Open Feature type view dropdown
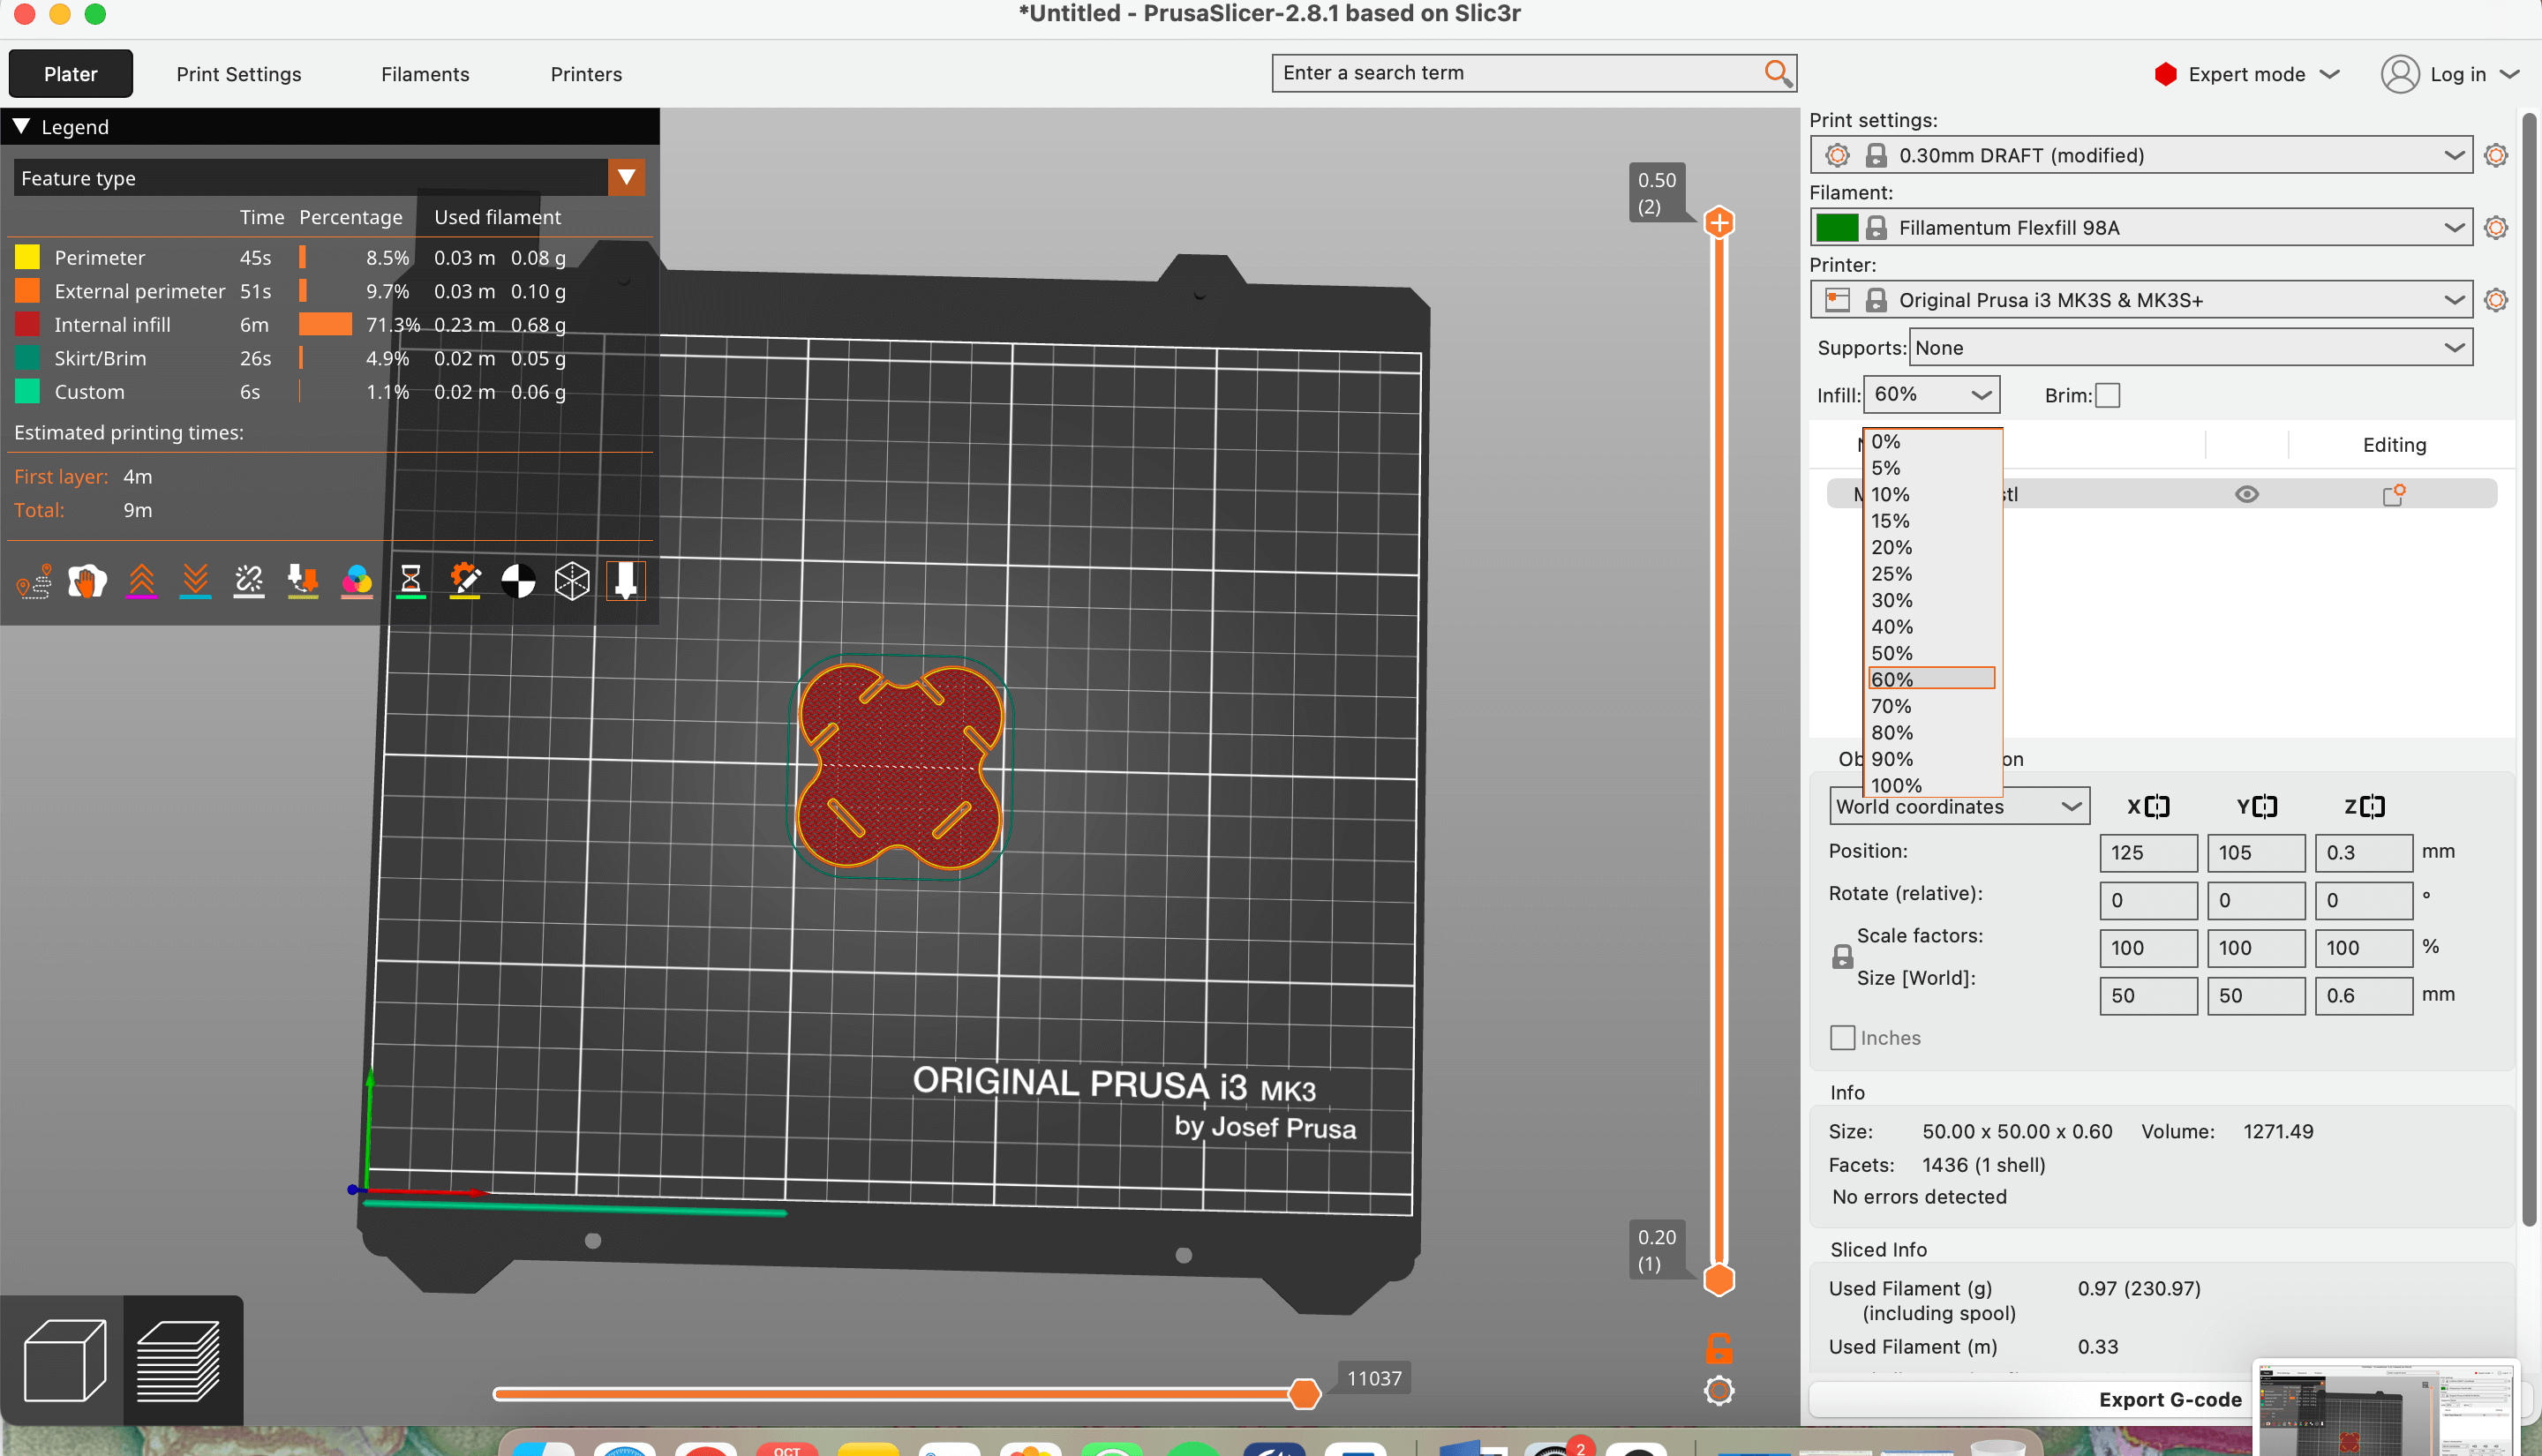 point(626,178)
